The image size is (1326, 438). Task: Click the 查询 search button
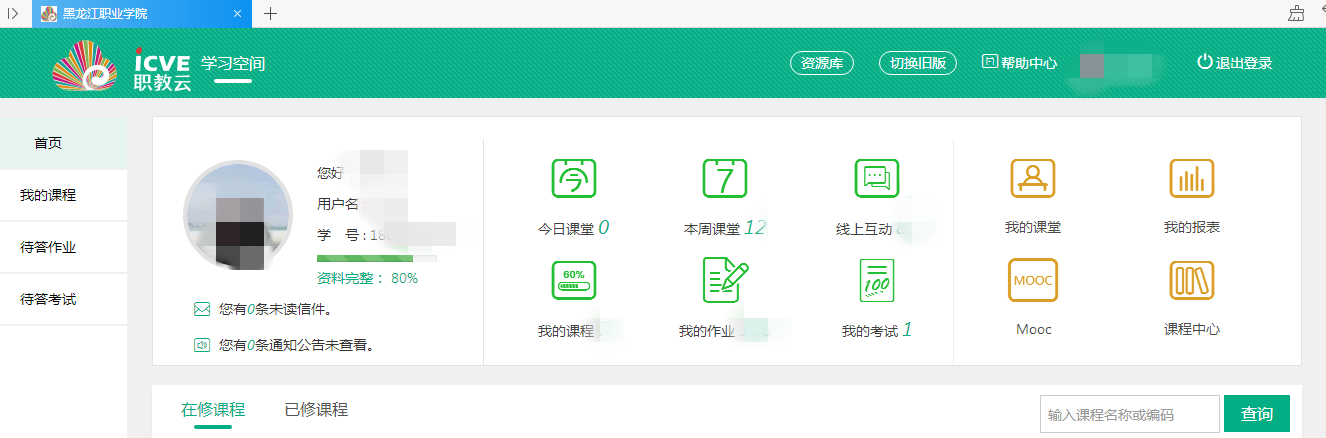point(1256,414)
